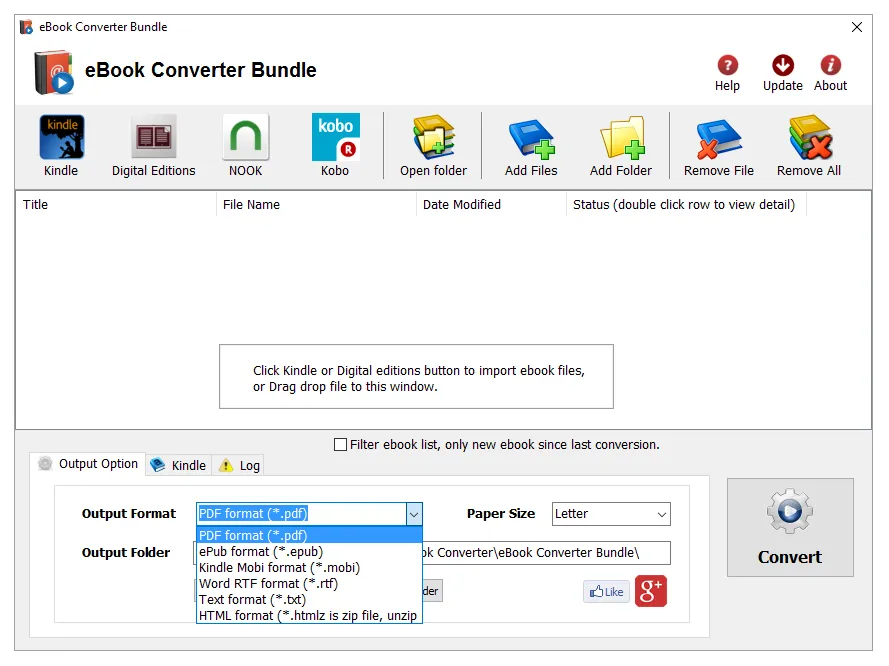Viewport: 889px width, 666px height.
Task: Choose HTML format (*.htmlz) option
Action: (x=310, y=615)
